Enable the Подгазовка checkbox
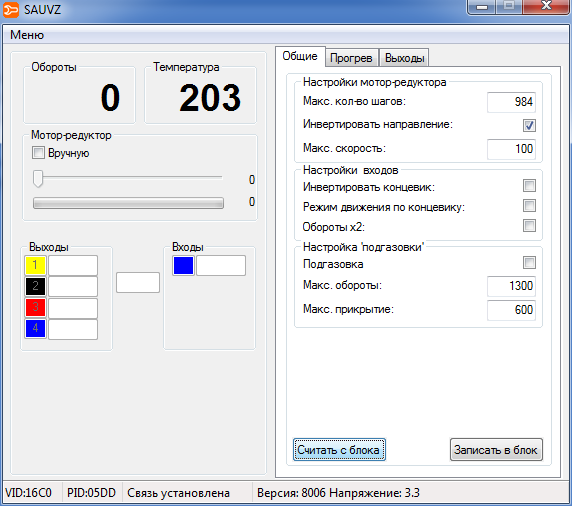572x506 pixels. [x=529, y=262]
